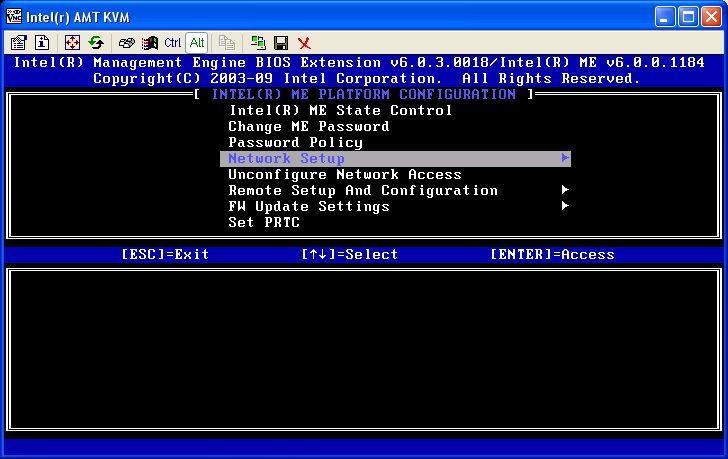
Task: Select Change ME Password entry
Action: point(308,126)
